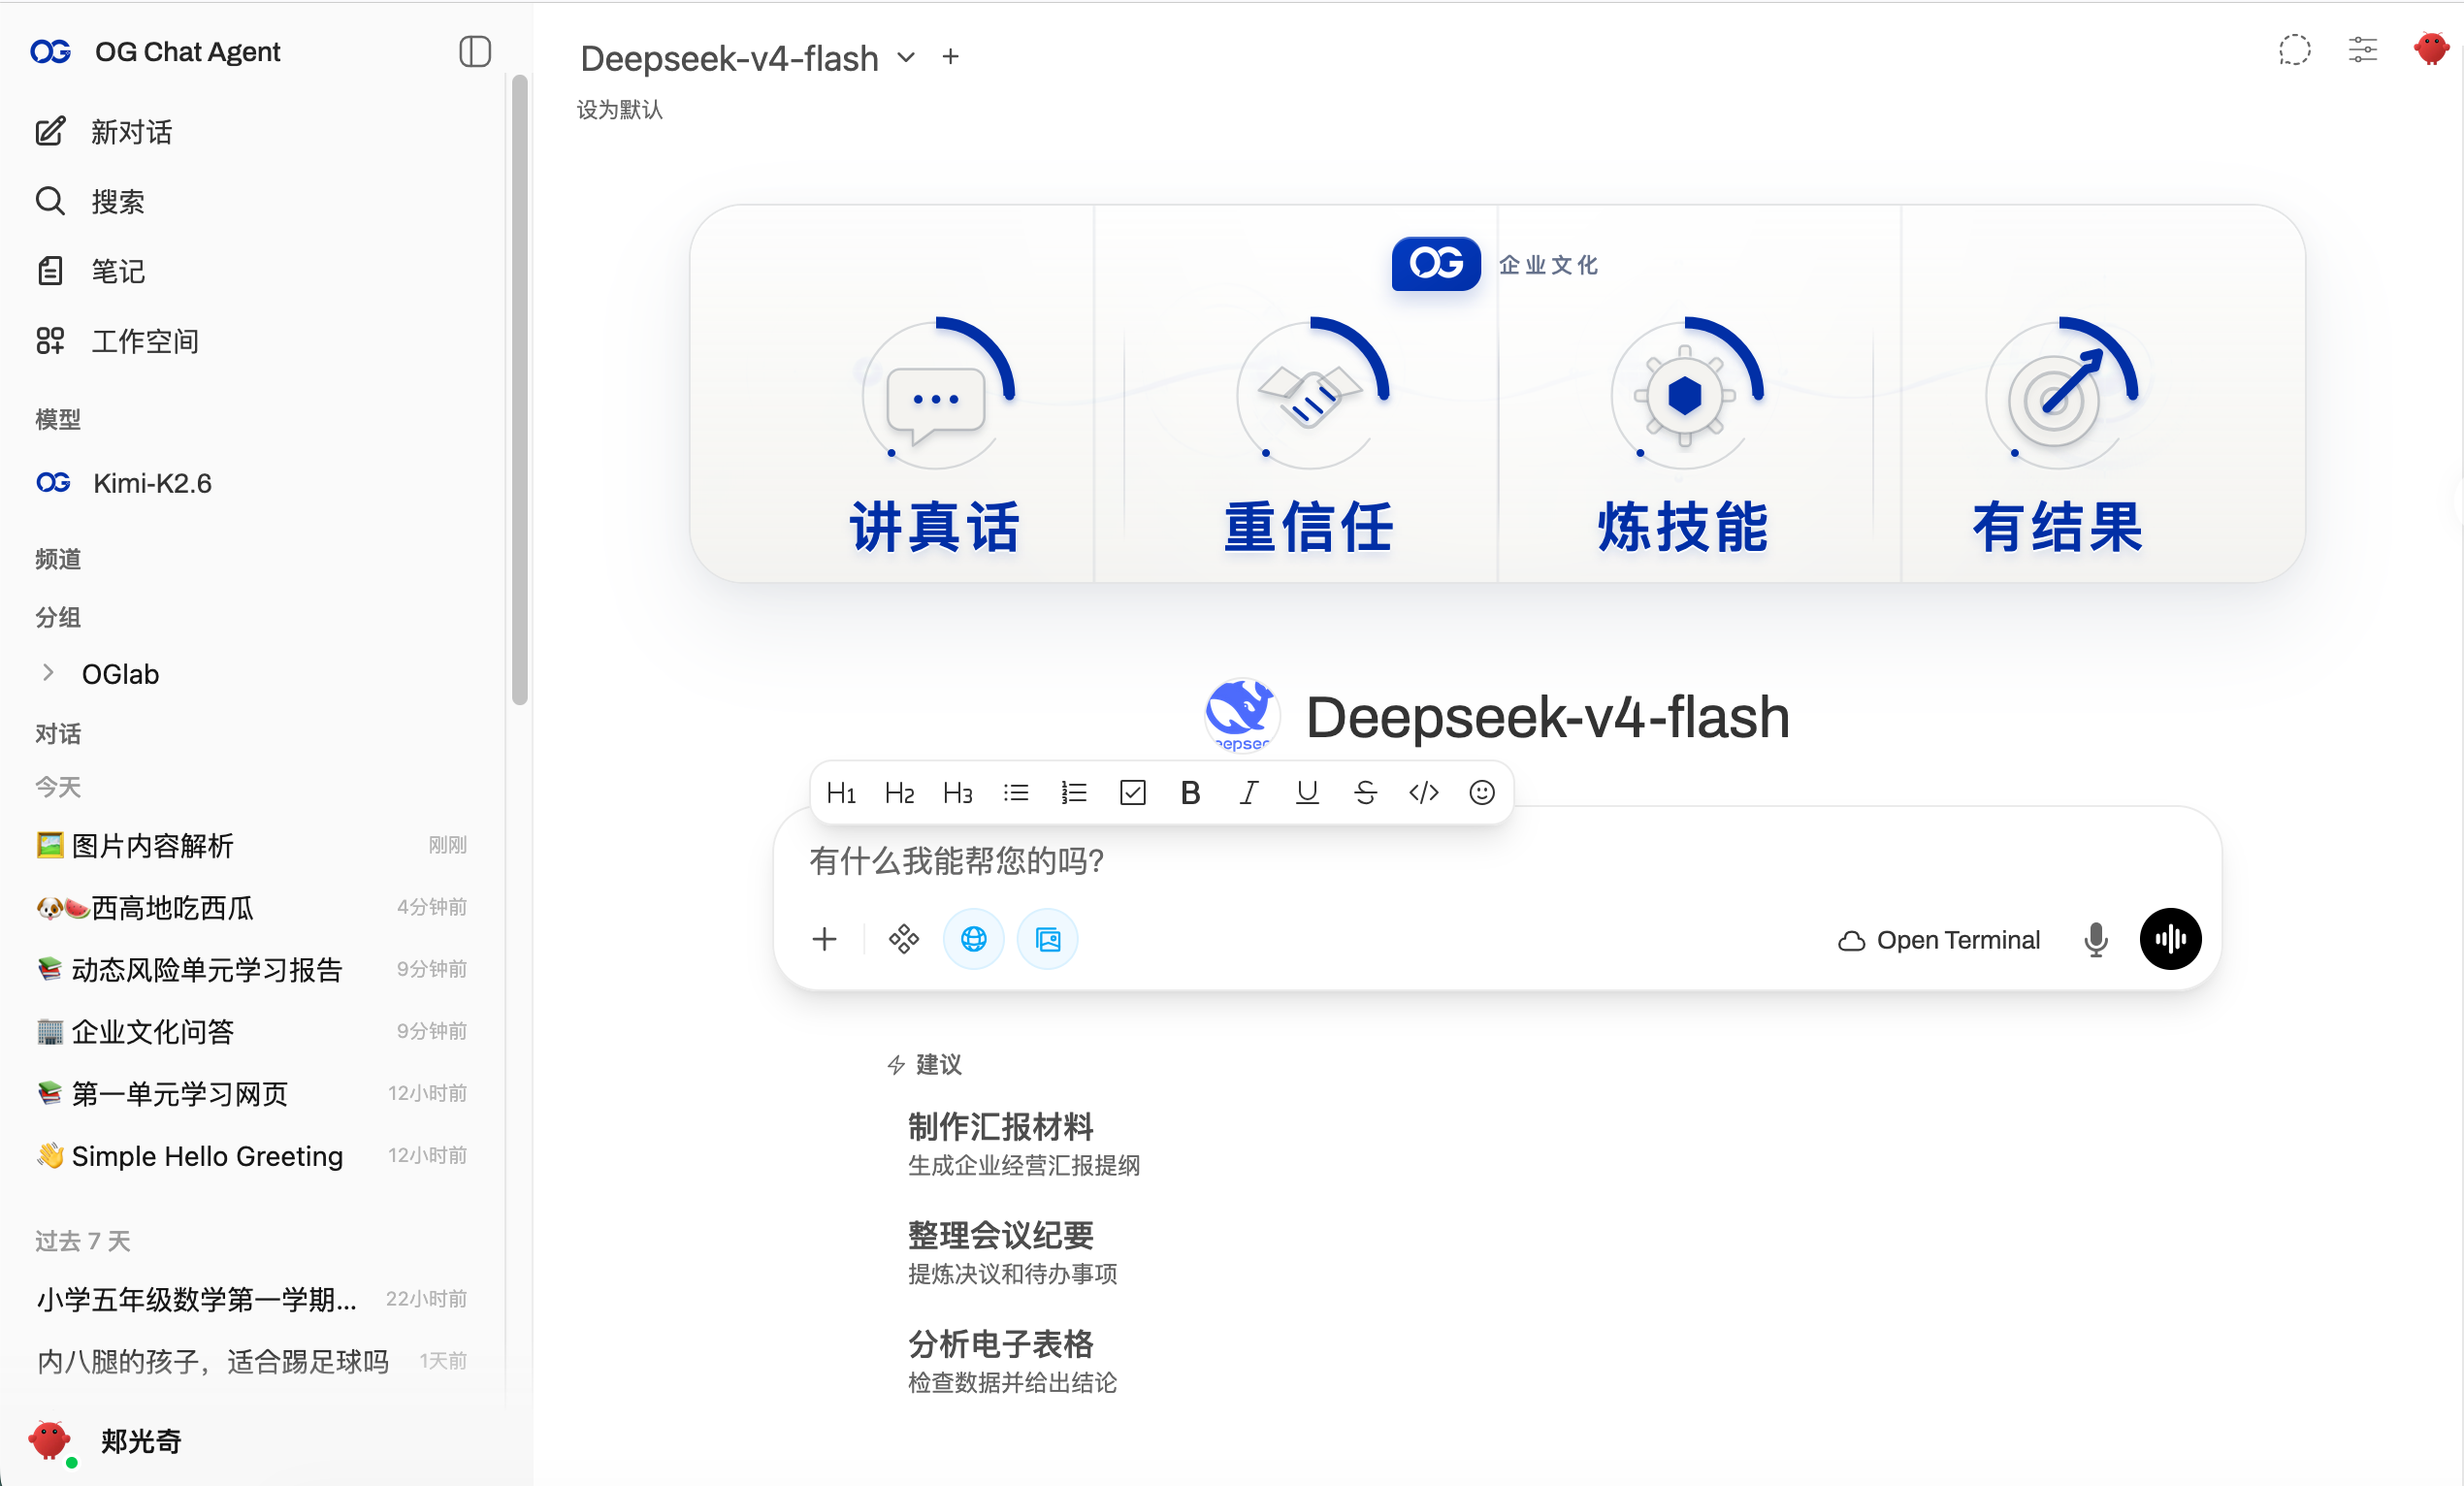Apply Heading 2 formatting
The width and height of the screenshot is (2464, 1486).
coord(899,793)
